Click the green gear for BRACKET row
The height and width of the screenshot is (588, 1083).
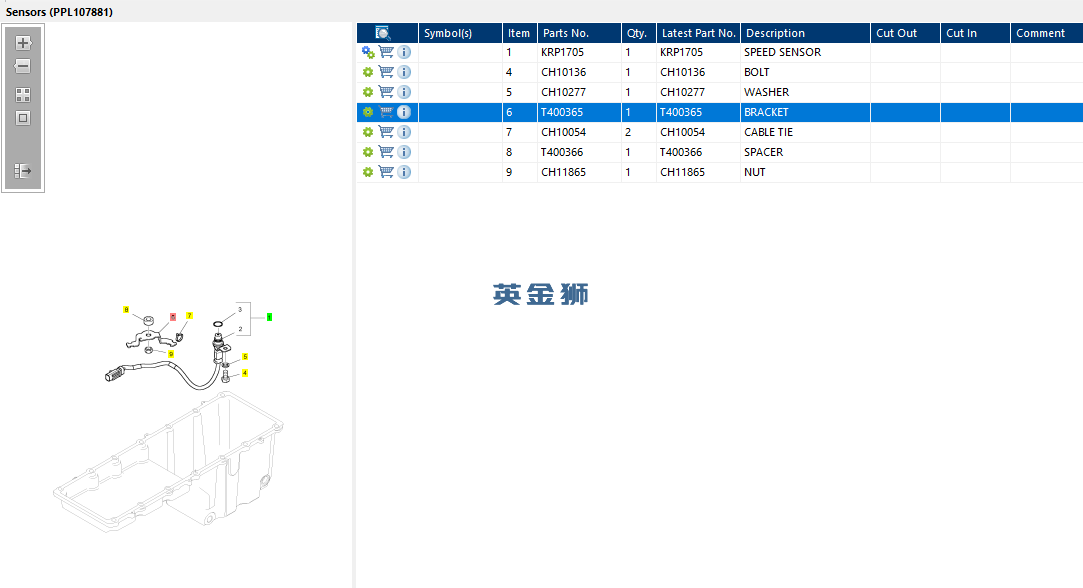pyautogui.click(x=368, y=112)
